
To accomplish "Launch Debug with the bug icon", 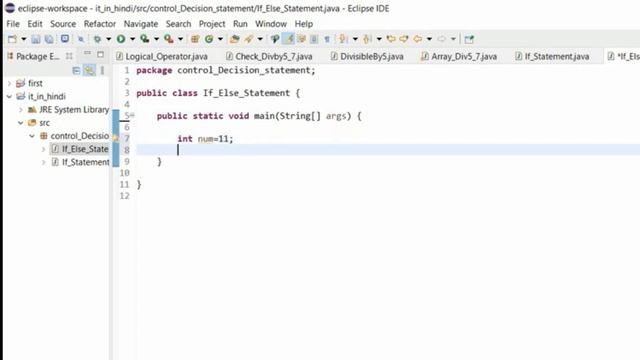I will [98, 39].
